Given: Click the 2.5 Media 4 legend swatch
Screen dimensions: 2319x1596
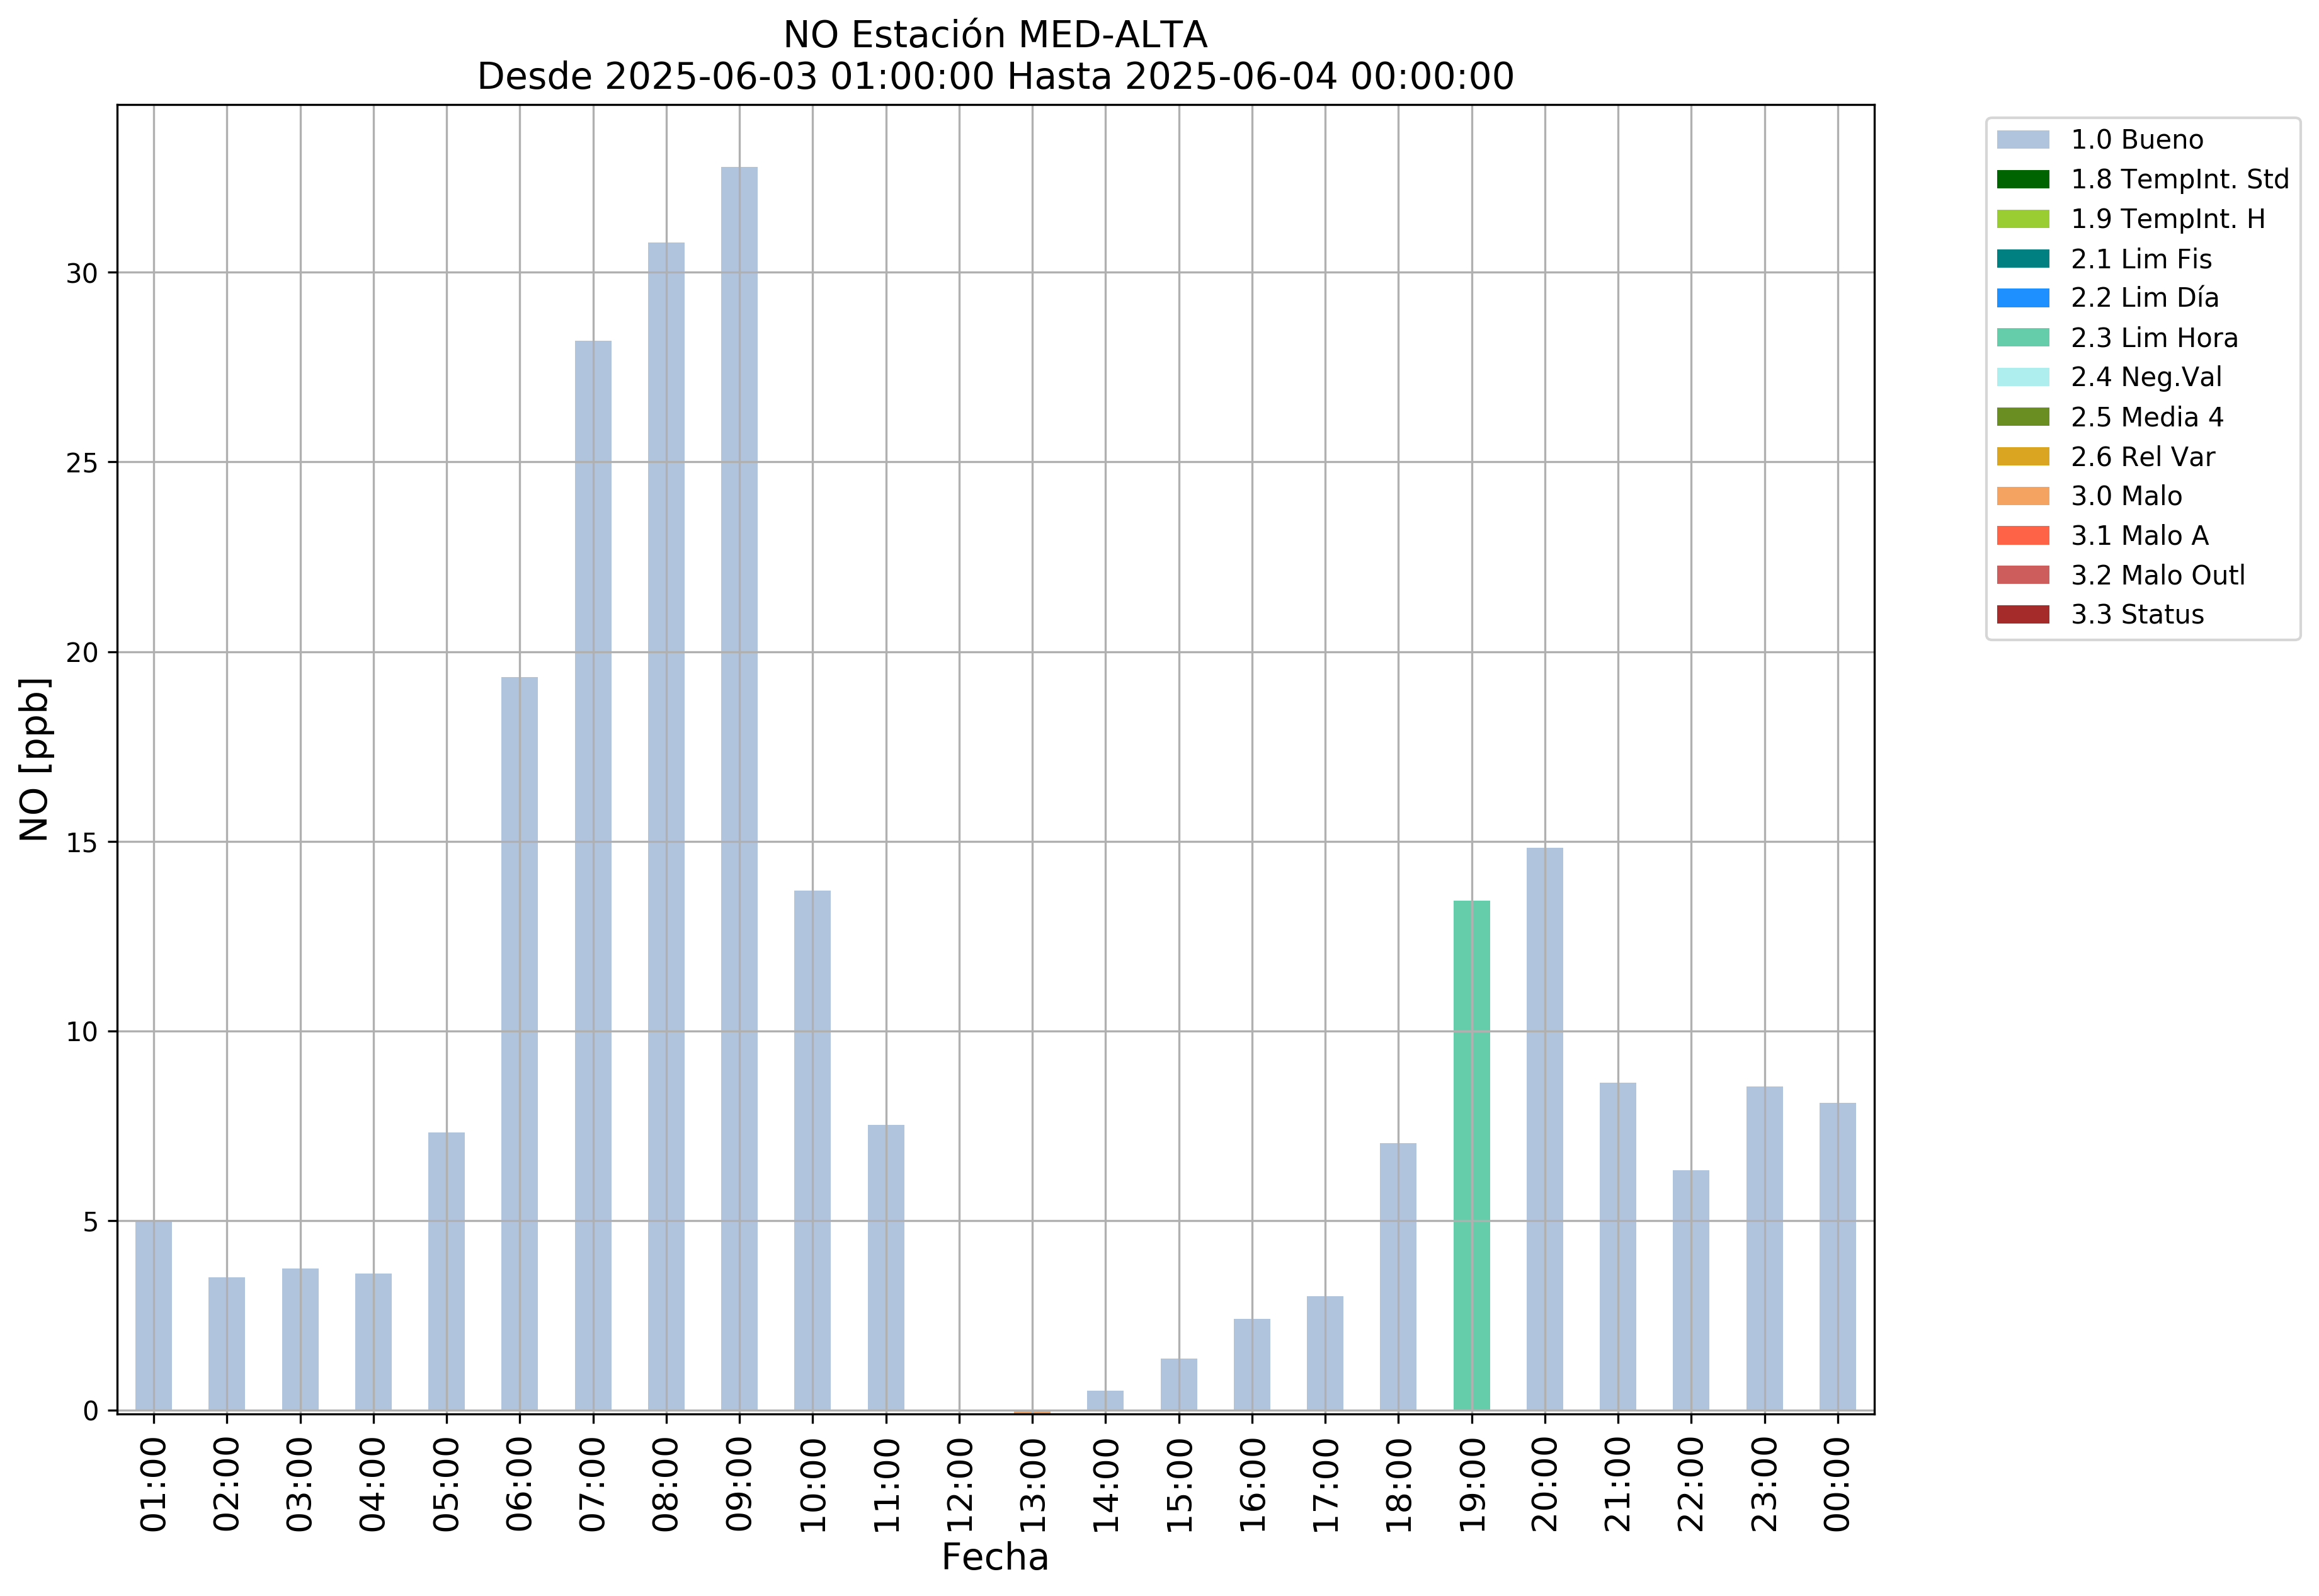Looking at the screenshot, I should click(2022, 417).
